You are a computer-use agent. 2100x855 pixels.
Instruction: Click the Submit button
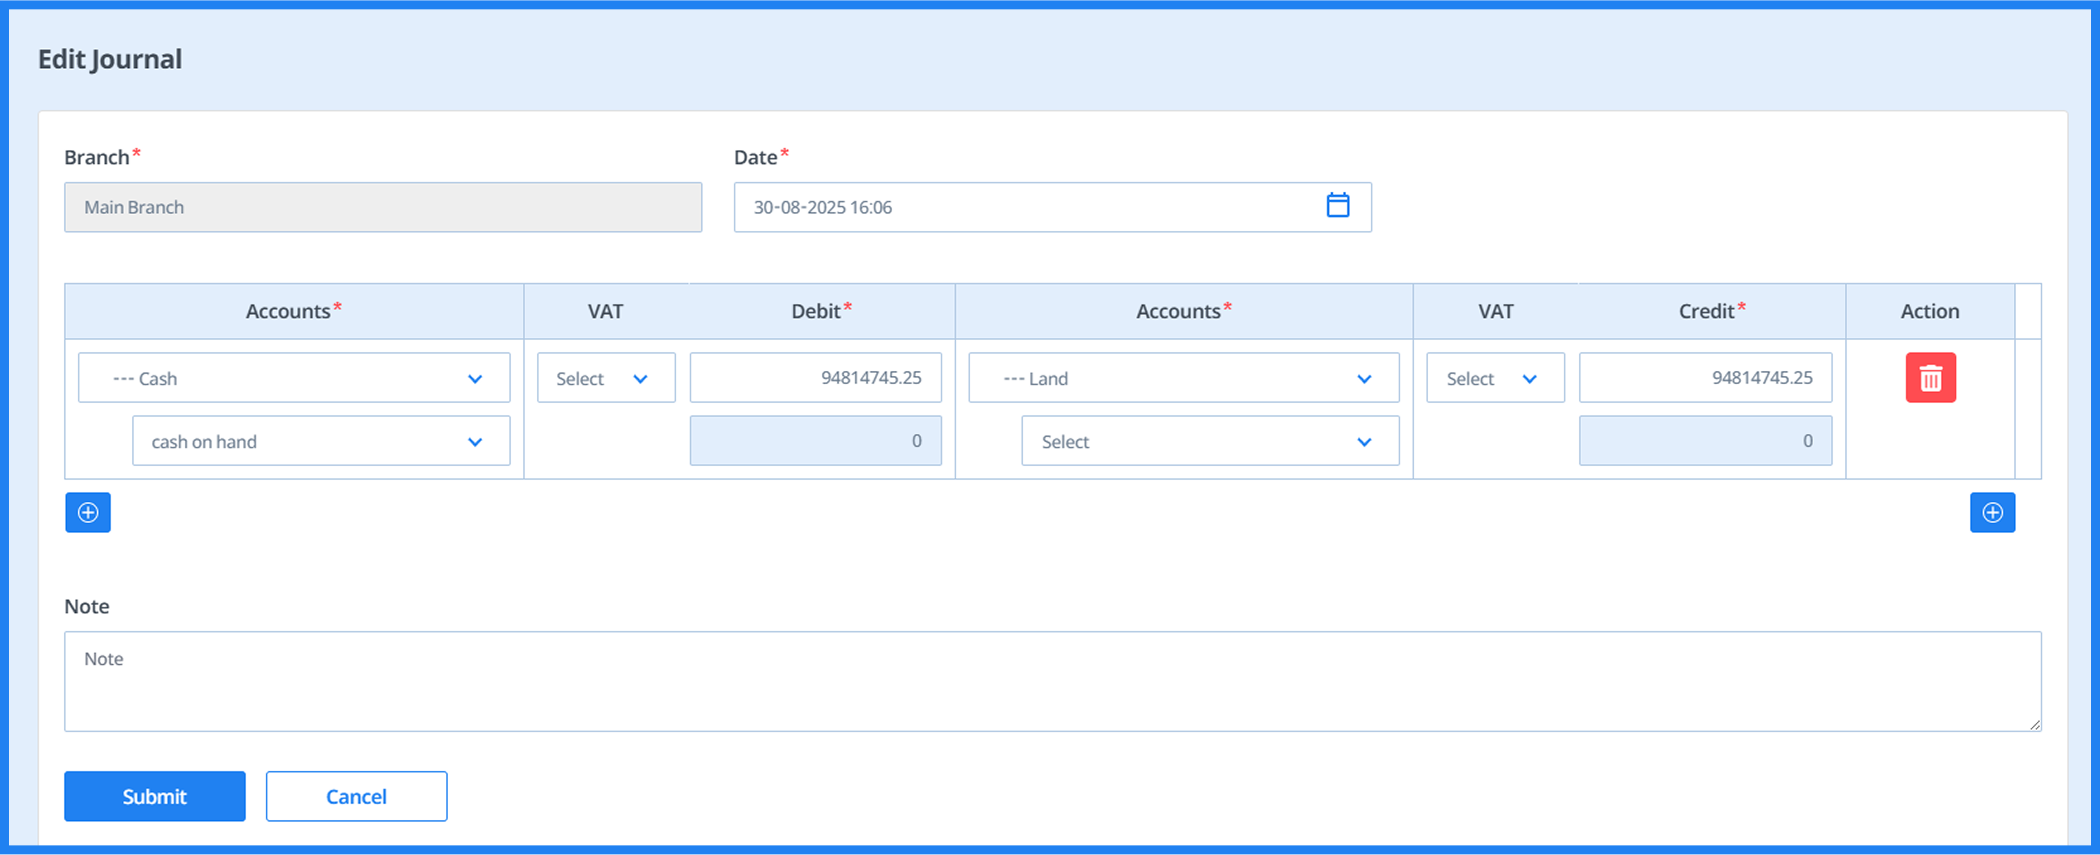tap(155, 796)
